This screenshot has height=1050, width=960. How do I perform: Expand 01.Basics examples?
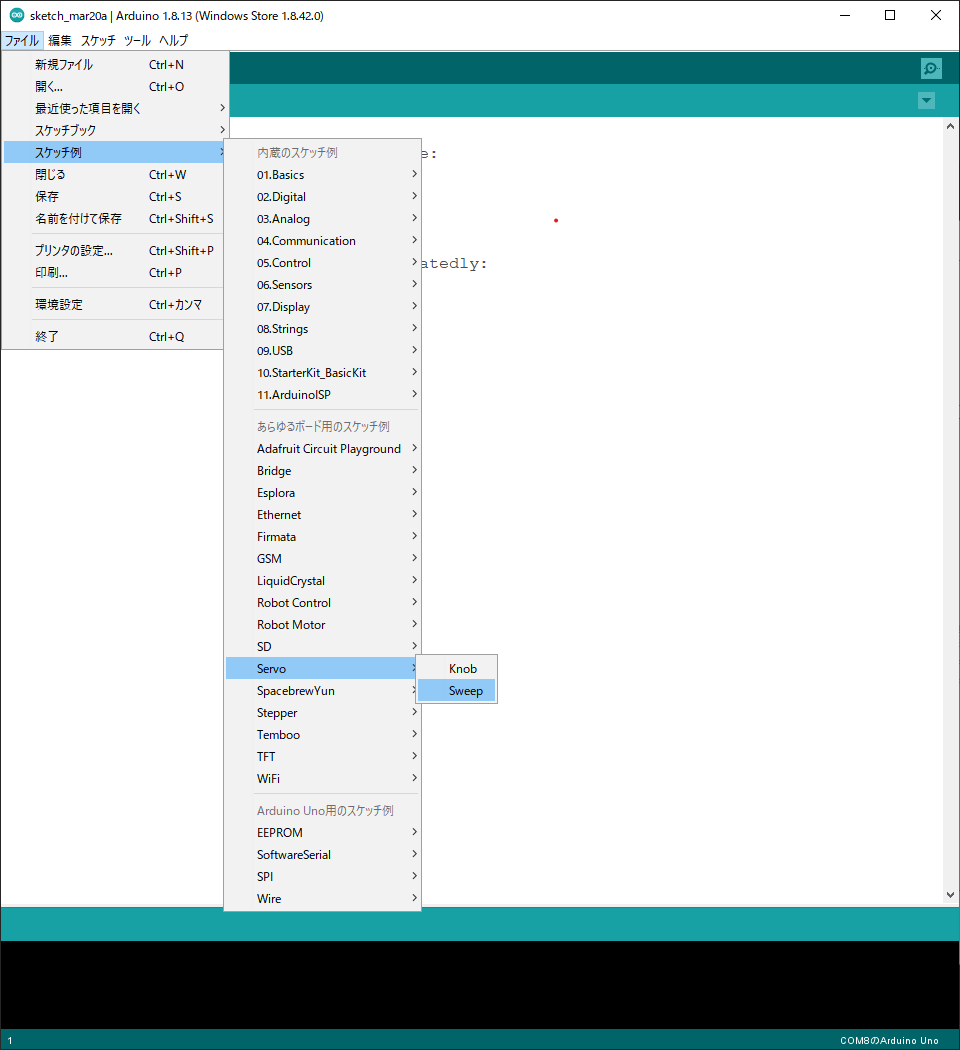click(x=323, y=175)
